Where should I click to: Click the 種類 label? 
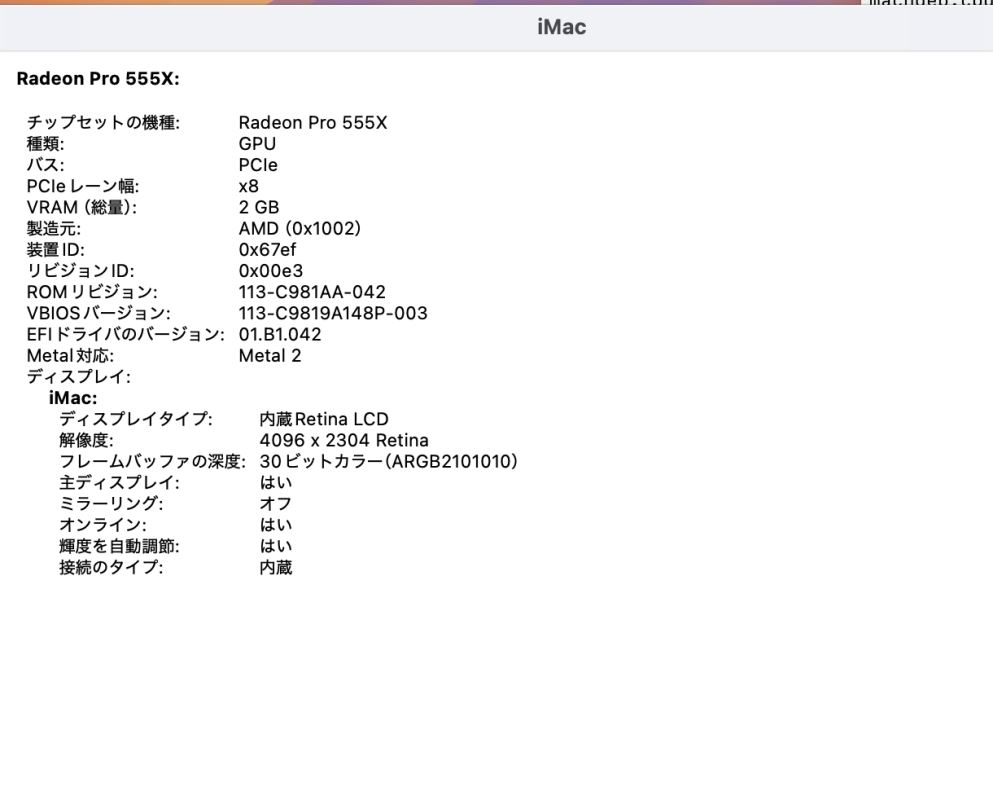(45, 144)
